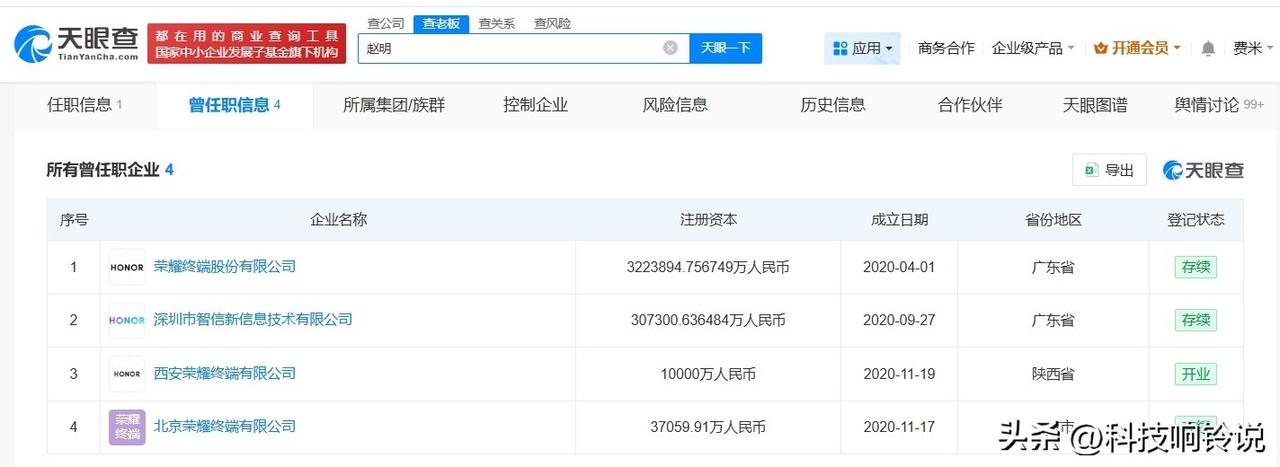Open the 合作伙伴 tab

970,105
